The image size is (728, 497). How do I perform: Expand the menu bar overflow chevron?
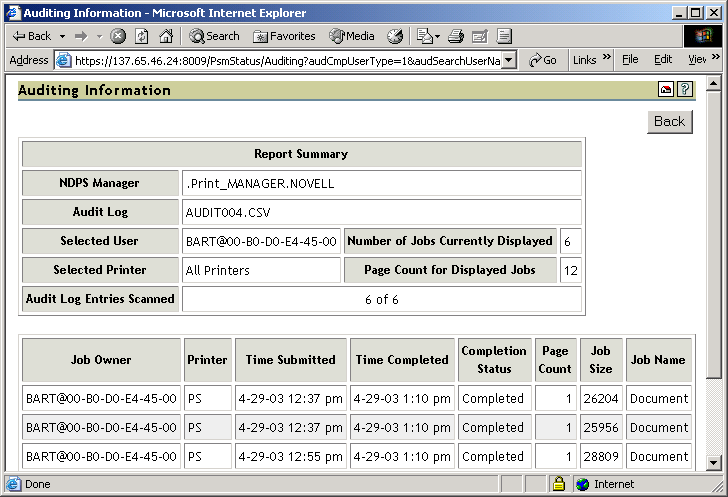click(x=715, y=57)
